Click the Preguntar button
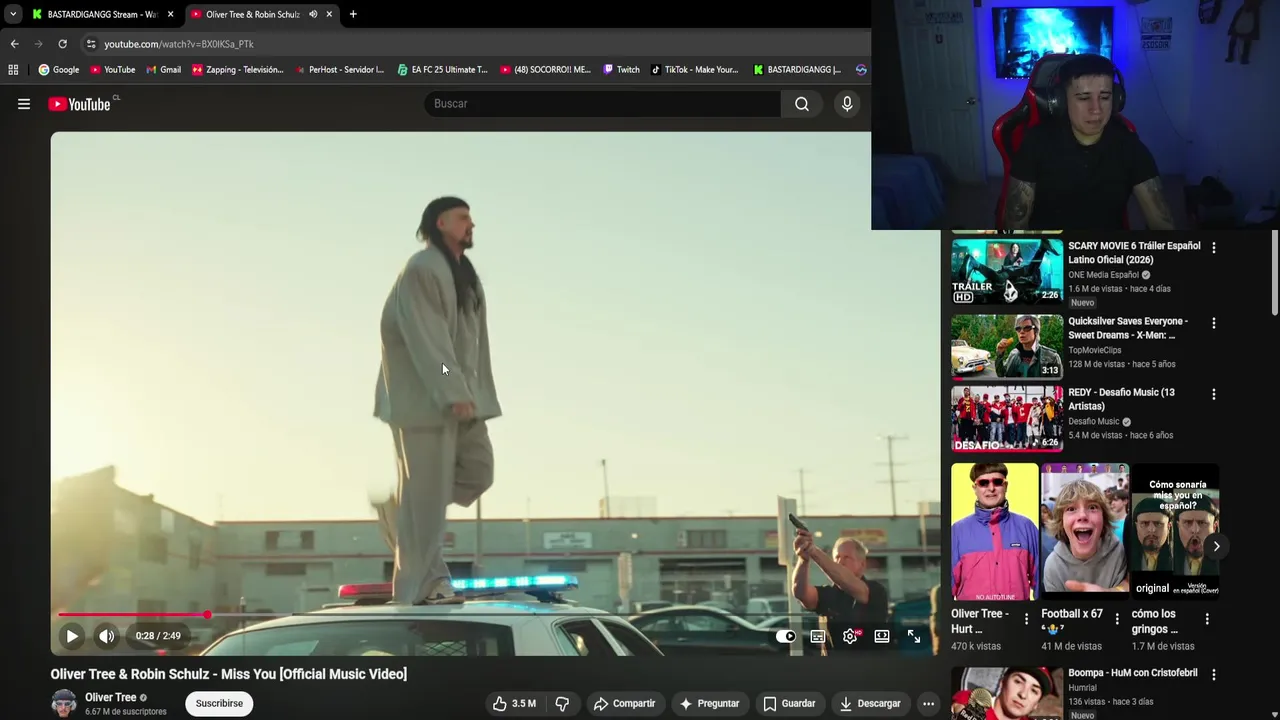The height and width of the screenshot is (720, 1280). [709, 703]
